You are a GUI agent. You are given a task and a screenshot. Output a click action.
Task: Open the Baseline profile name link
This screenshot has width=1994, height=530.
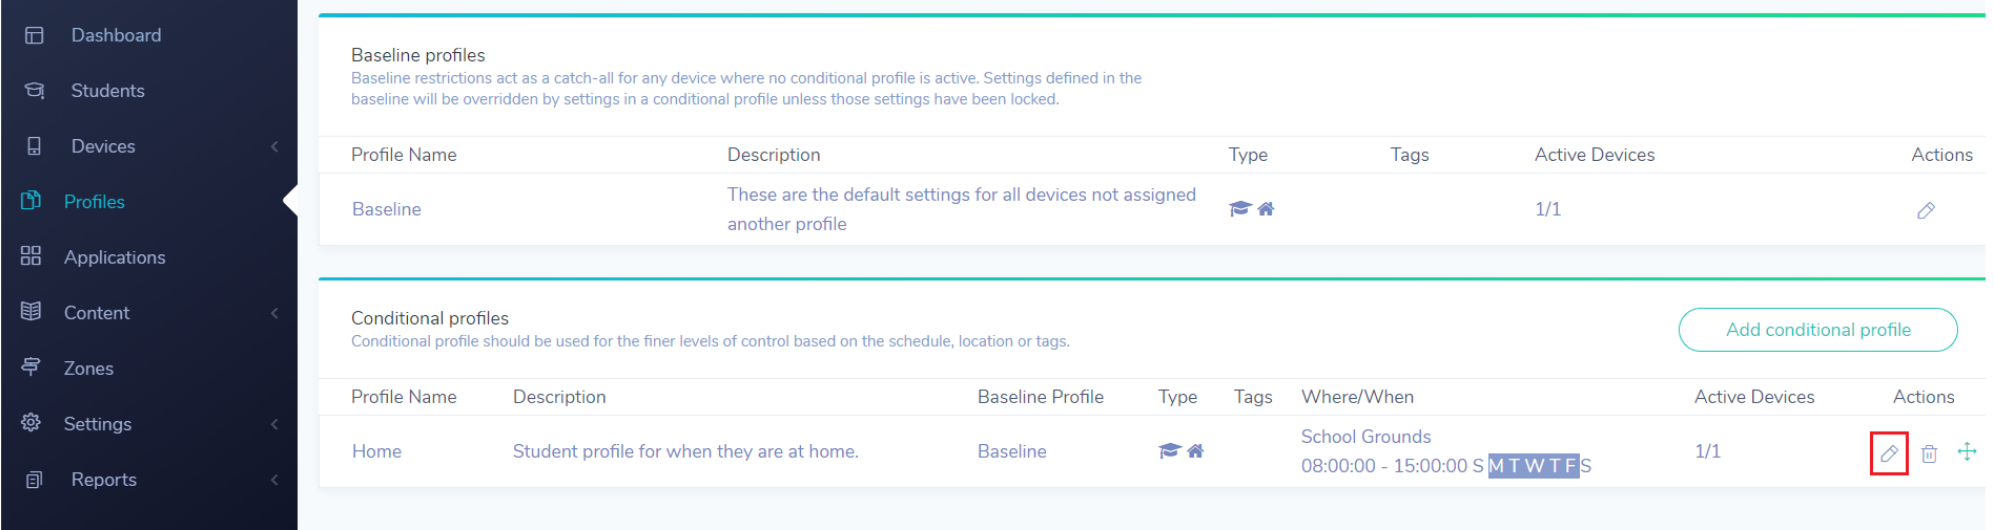(x=386, y=209)
